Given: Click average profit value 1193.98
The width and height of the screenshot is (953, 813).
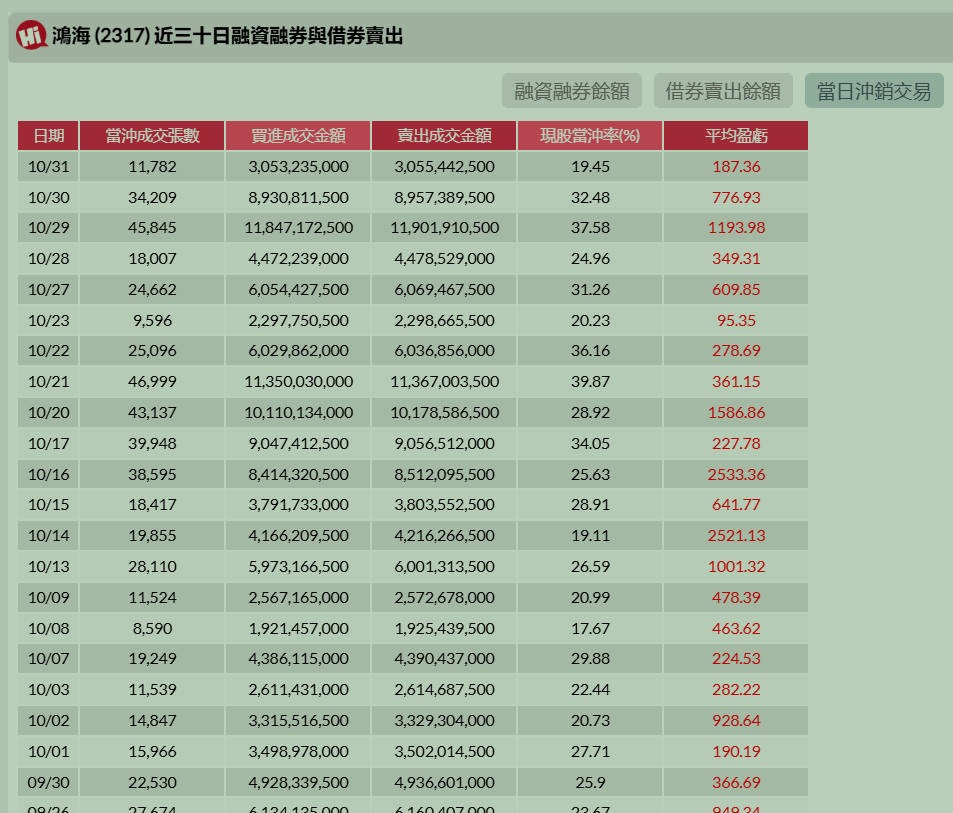Looking at the screenshot, I should (x=736, y=228).
